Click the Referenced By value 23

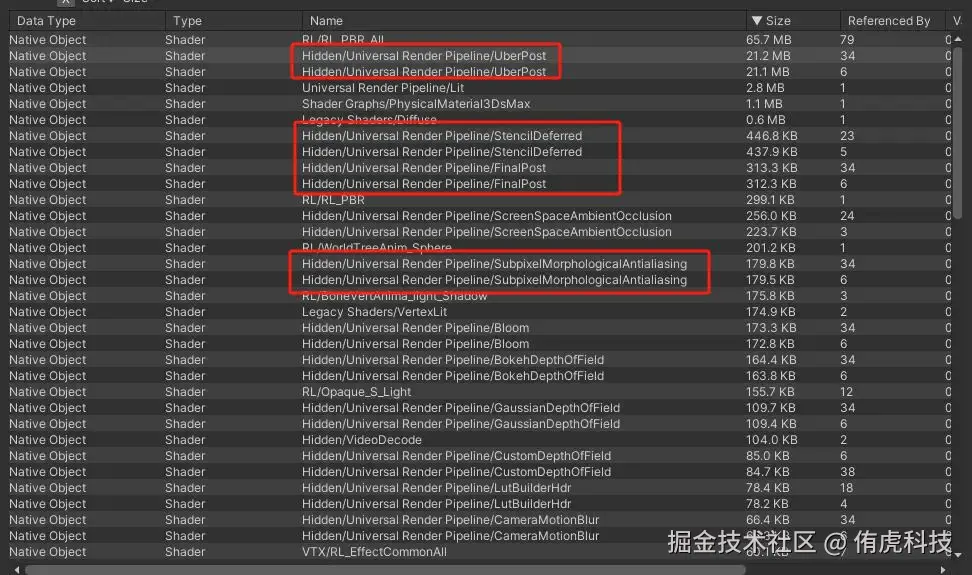click(x=847, y=136)
